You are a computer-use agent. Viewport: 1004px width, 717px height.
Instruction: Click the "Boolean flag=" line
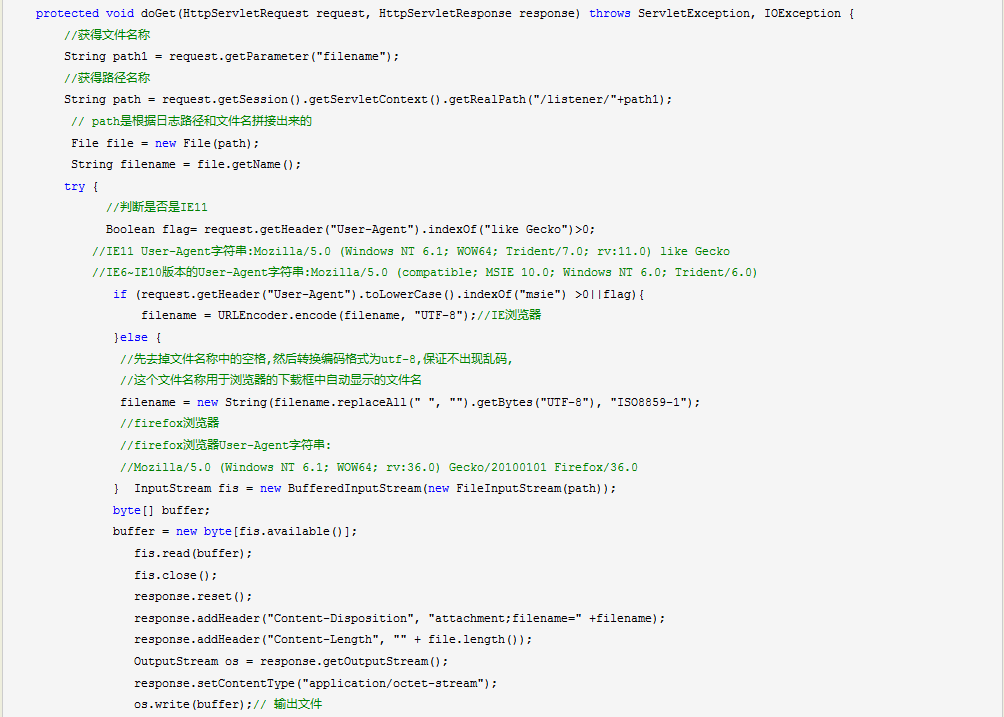pyautogui.click(x=350, y=229)
